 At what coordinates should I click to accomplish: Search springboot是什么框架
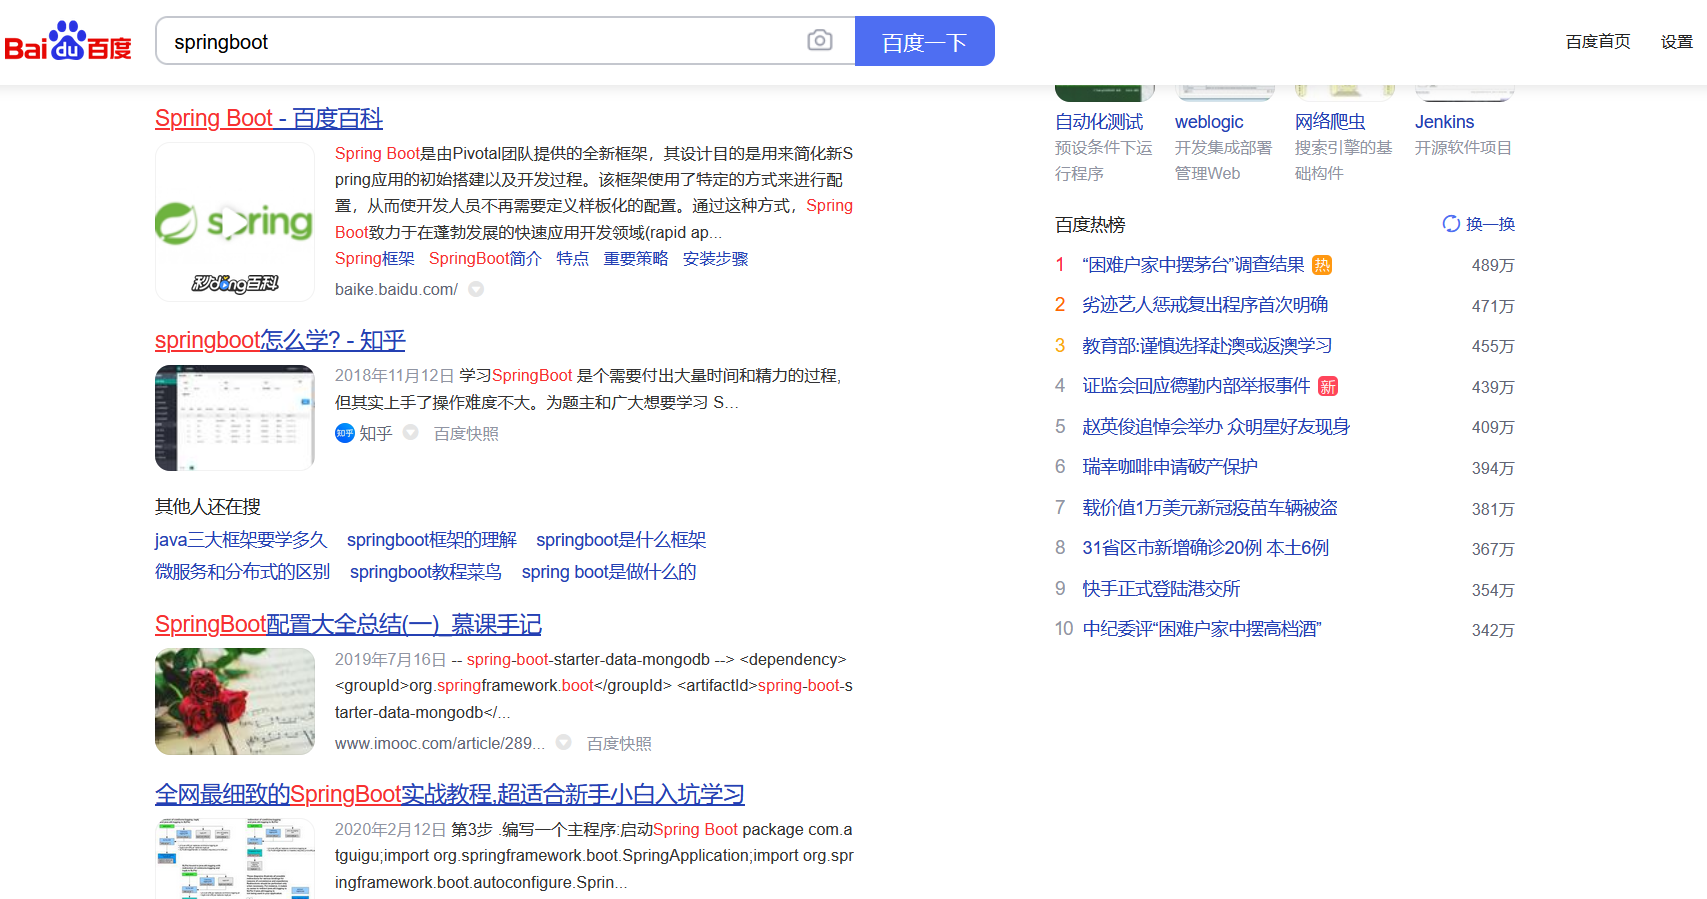pos(621,540)
